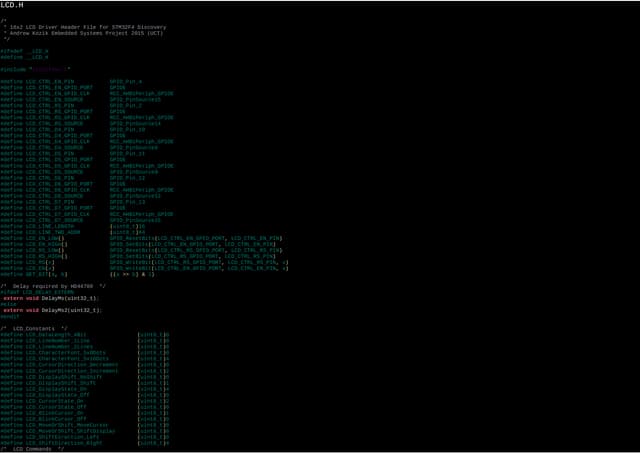
Task: Click the LCD.H file title heading
Action: [x=13, y=5]
